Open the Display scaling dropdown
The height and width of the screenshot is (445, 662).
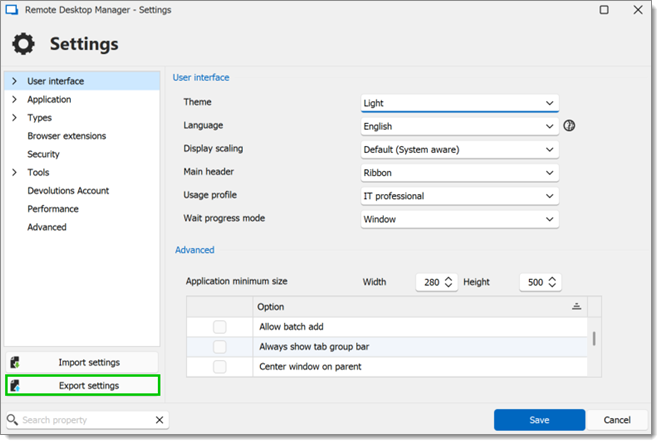[x=460, y=149]
